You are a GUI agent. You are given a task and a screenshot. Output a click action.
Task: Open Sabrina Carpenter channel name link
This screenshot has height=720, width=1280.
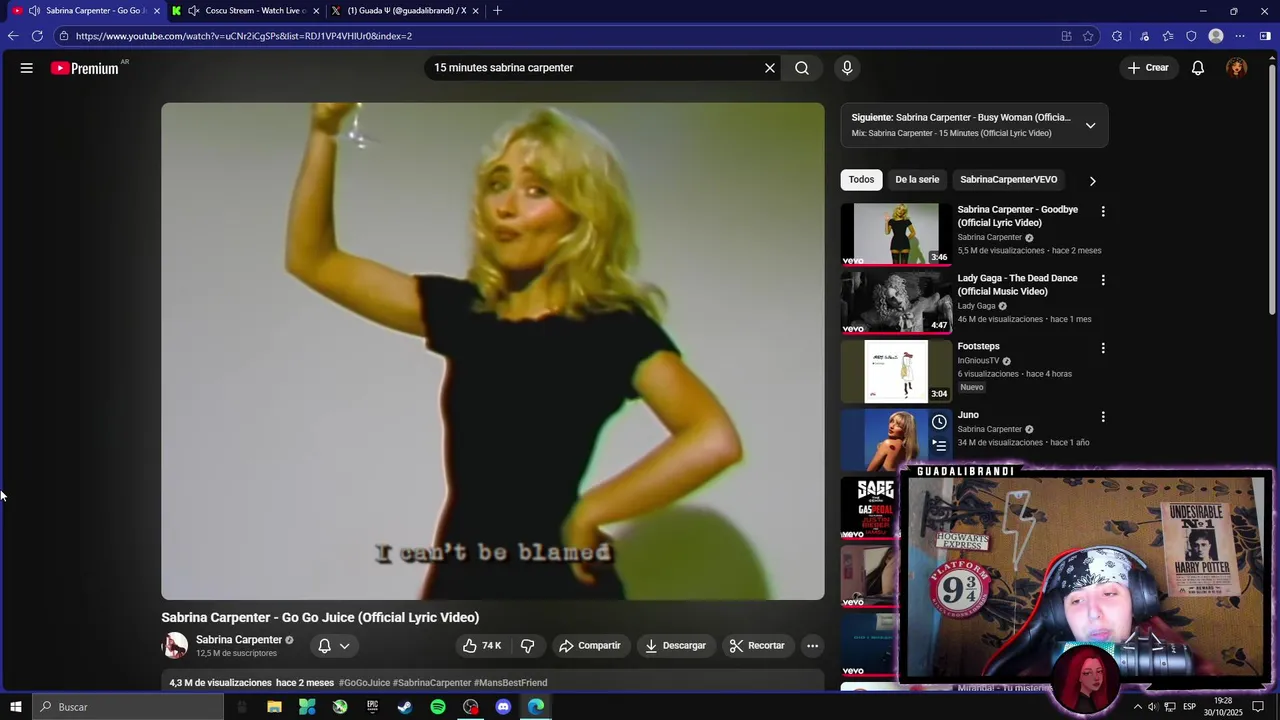tap(239, 640)
